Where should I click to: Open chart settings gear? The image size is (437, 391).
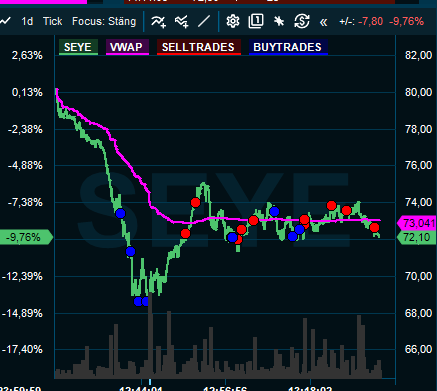(233, 22)
